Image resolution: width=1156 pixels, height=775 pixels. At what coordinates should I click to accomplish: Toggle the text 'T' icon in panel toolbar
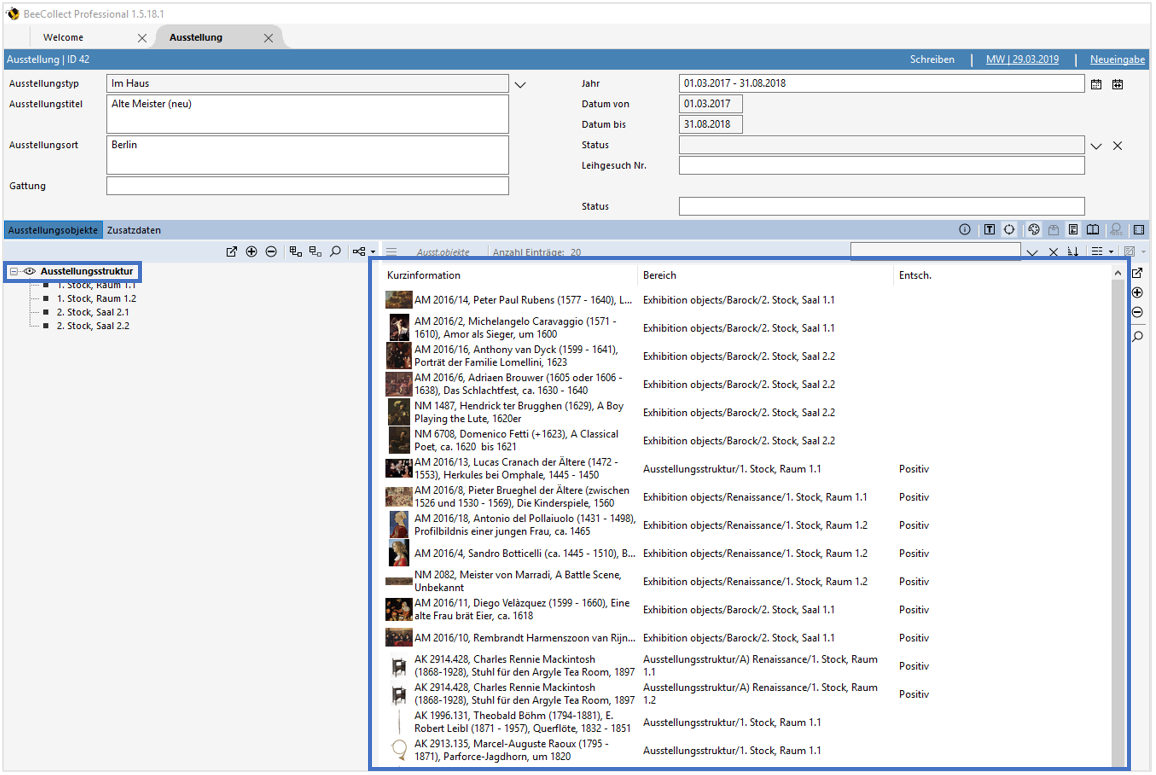989,230
